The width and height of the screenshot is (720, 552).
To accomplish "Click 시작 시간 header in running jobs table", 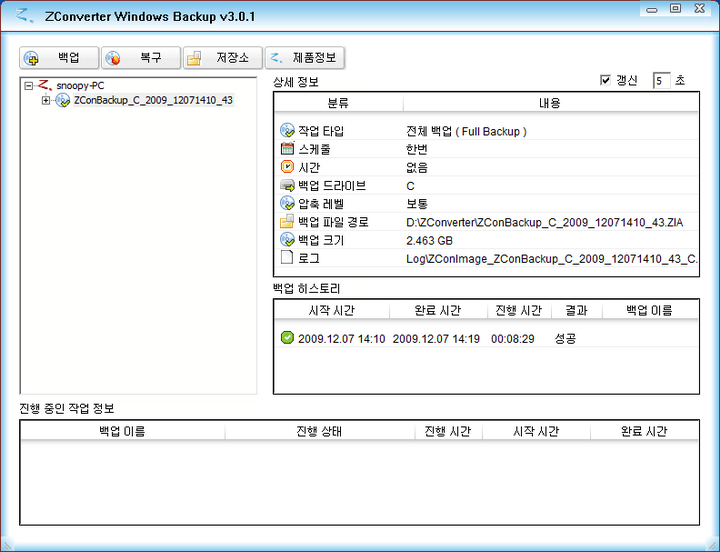I will click(536, 431).
